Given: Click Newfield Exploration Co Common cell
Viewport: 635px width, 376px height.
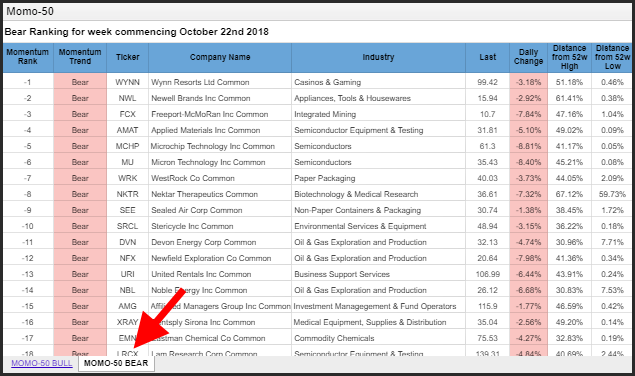Looking at the screenshot, I should pyautogui.click(x=220, y=258).
